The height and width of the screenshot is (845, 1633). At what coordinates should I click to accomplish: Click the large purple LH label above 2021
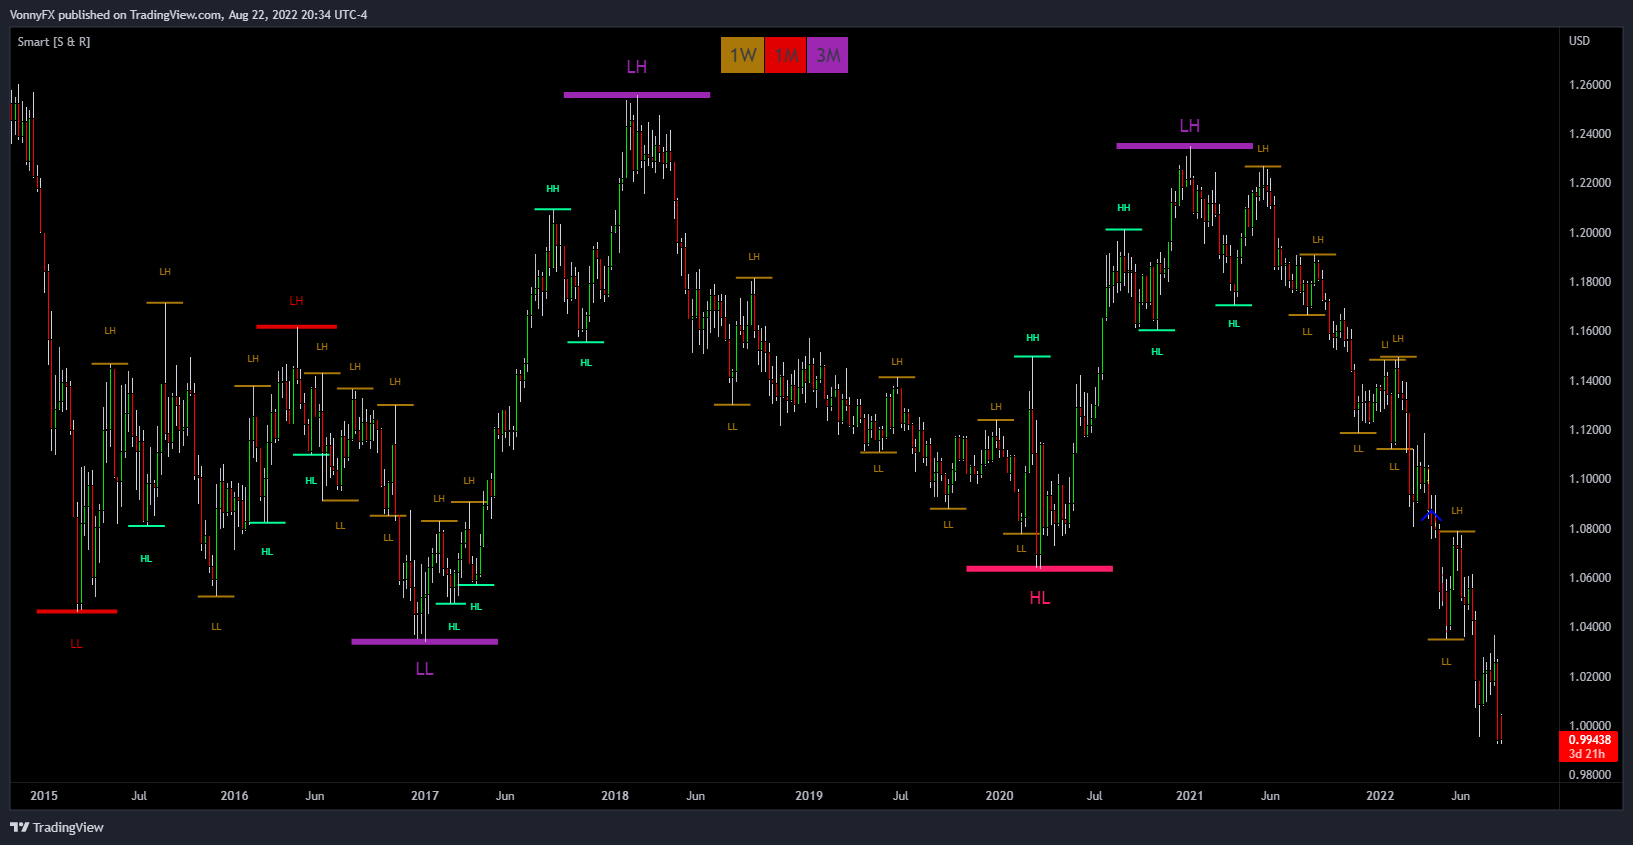[x=1190, y=126]
